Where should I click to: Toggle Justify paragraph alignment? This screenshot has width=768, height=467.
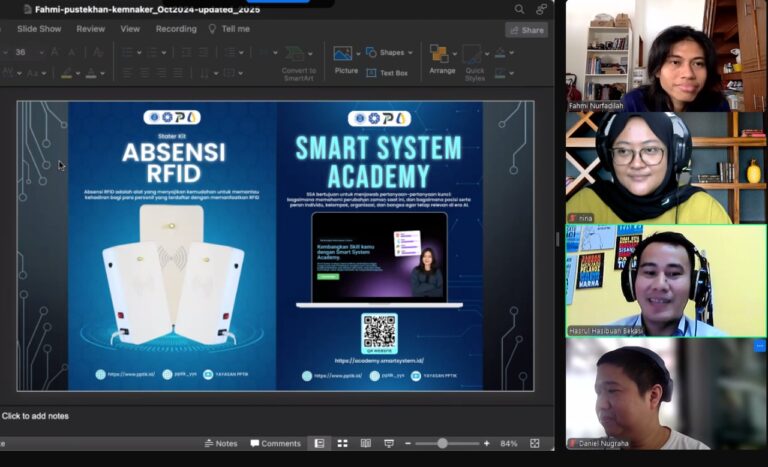(179, 73)
